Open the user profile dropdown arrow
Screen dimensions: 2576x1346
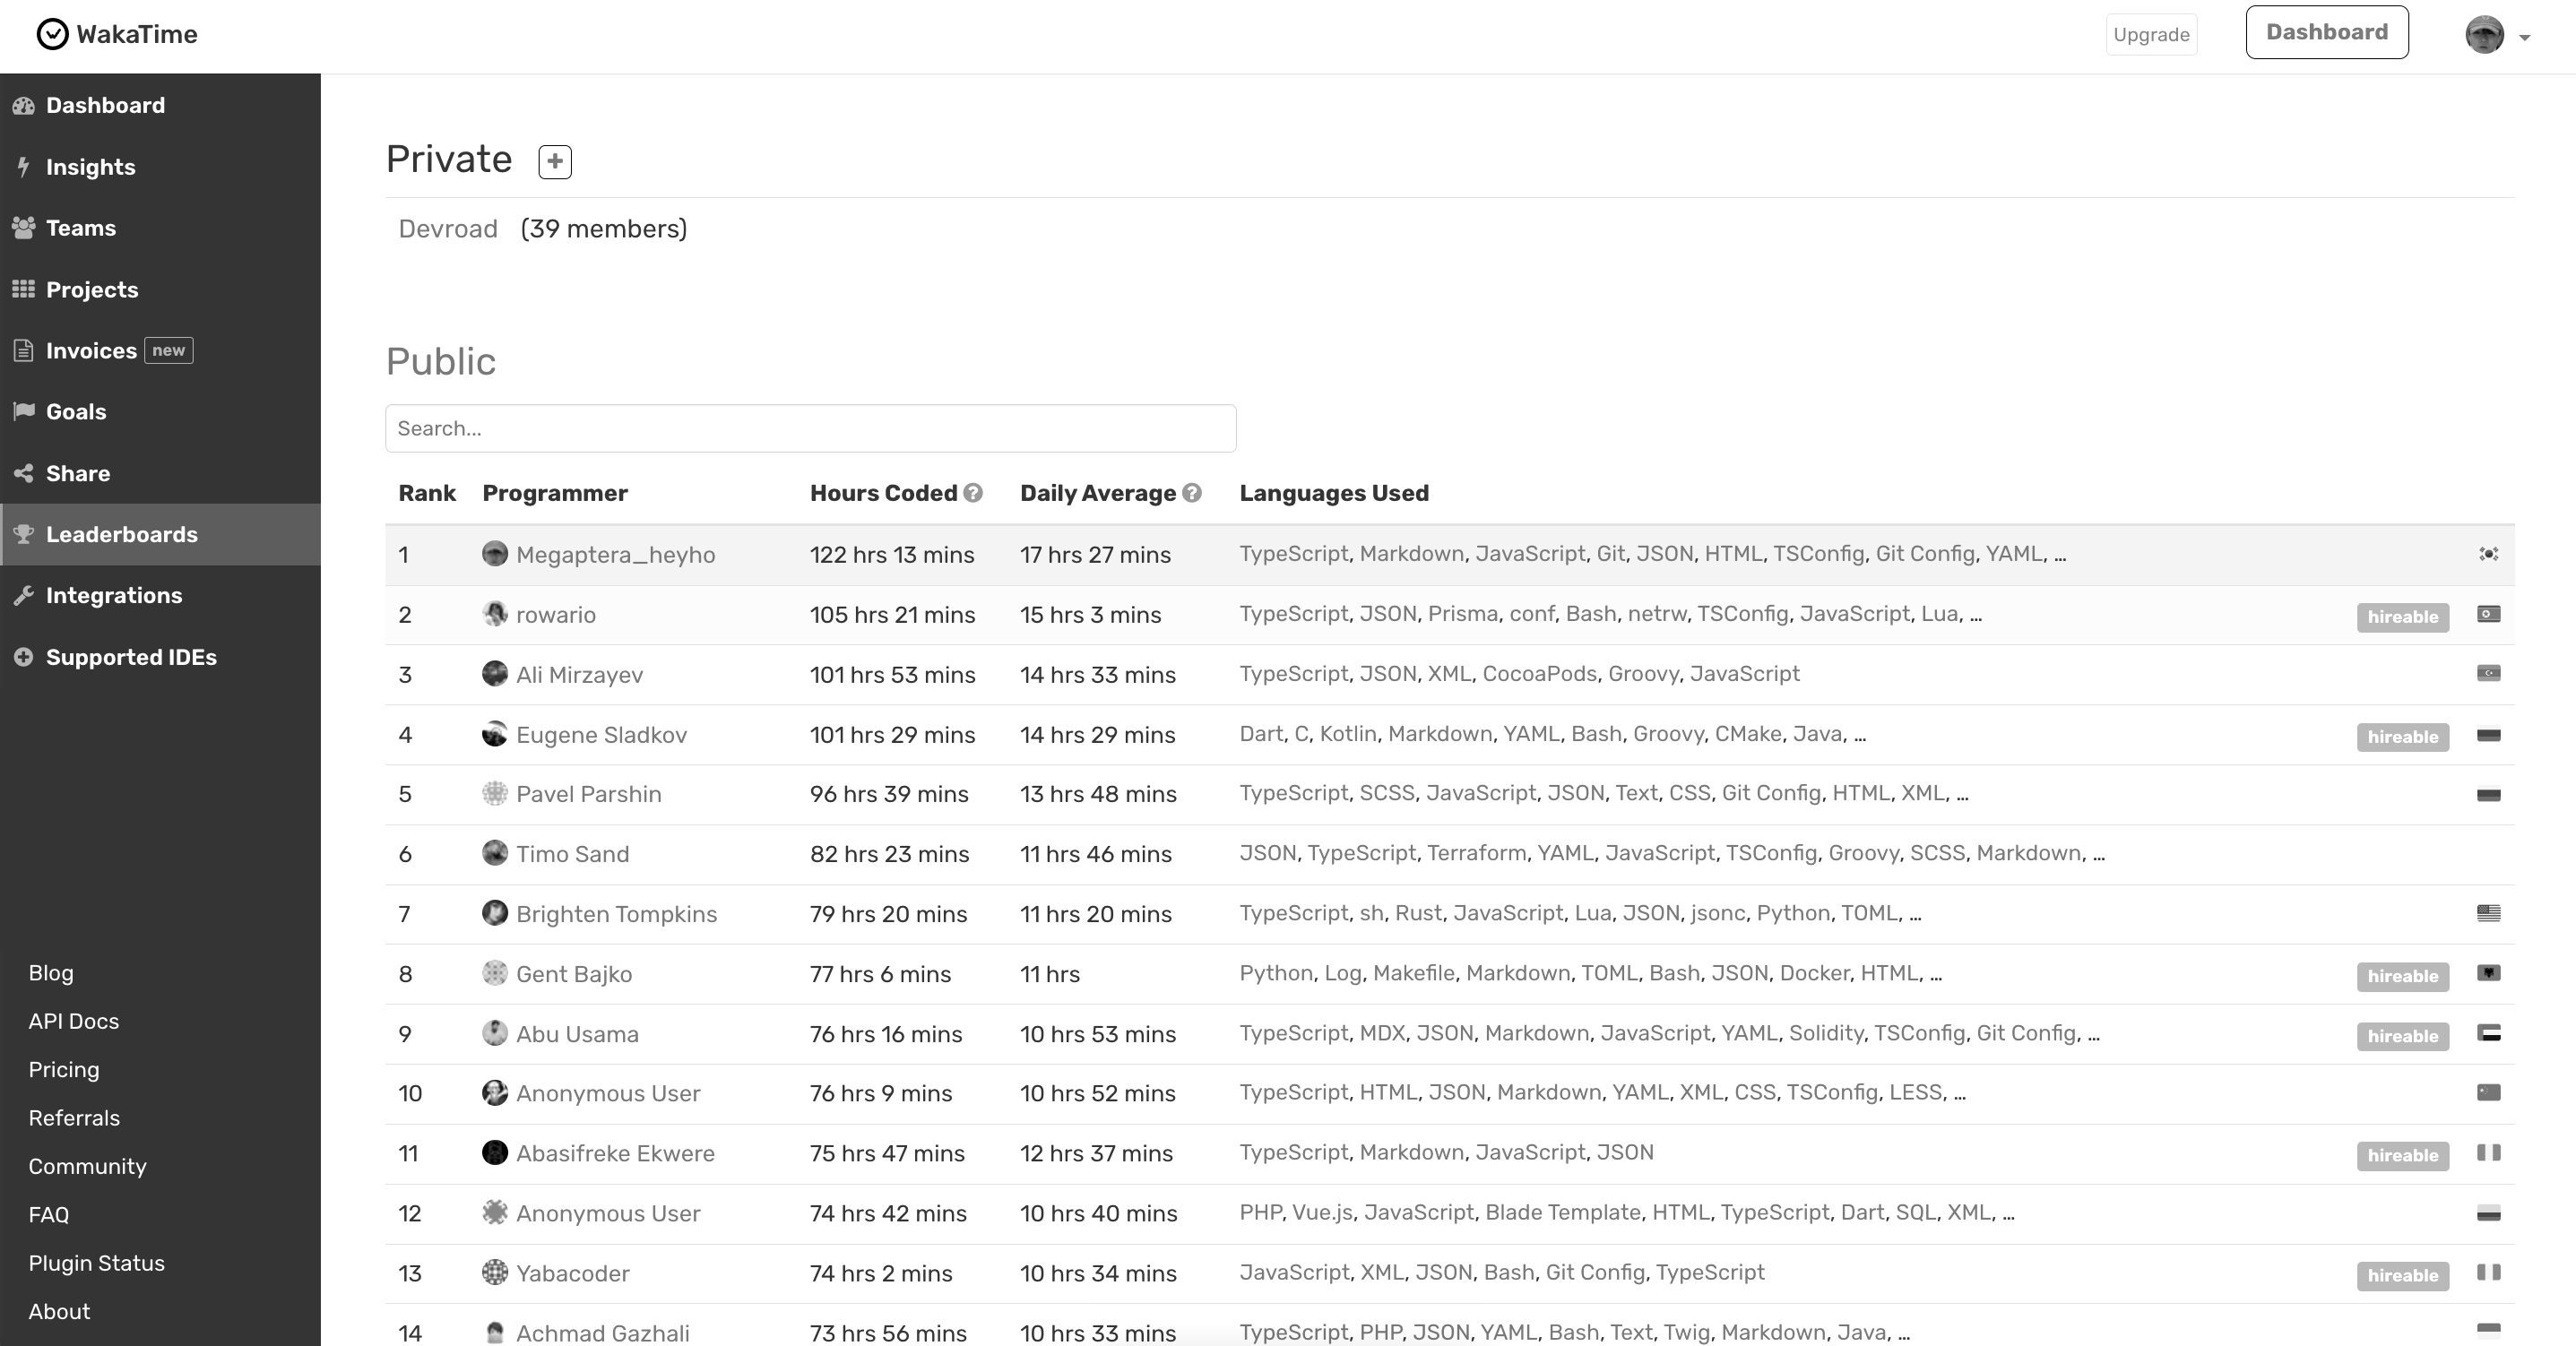(2524, 37)
